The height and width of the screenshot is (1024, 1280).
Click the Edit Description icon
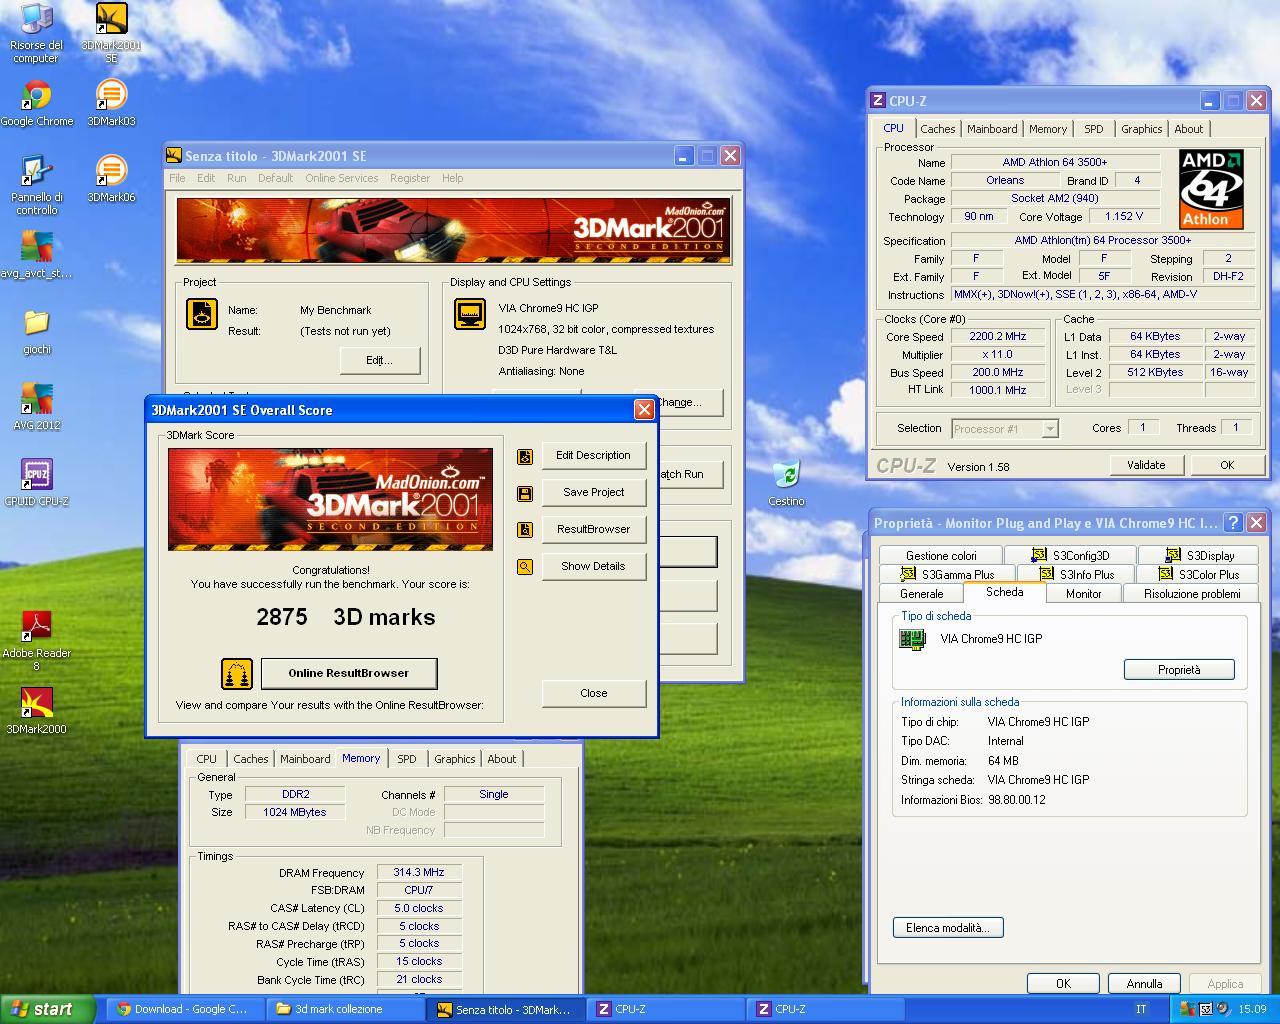click(x=525, y=456)
